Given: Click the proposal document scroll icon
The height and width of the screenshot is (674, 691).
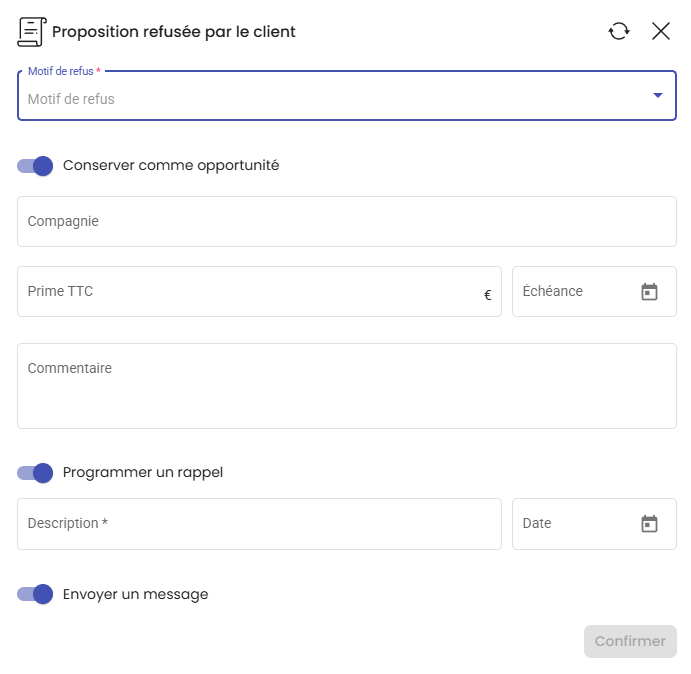Looking at the screenshot, I should coord(32,32).
